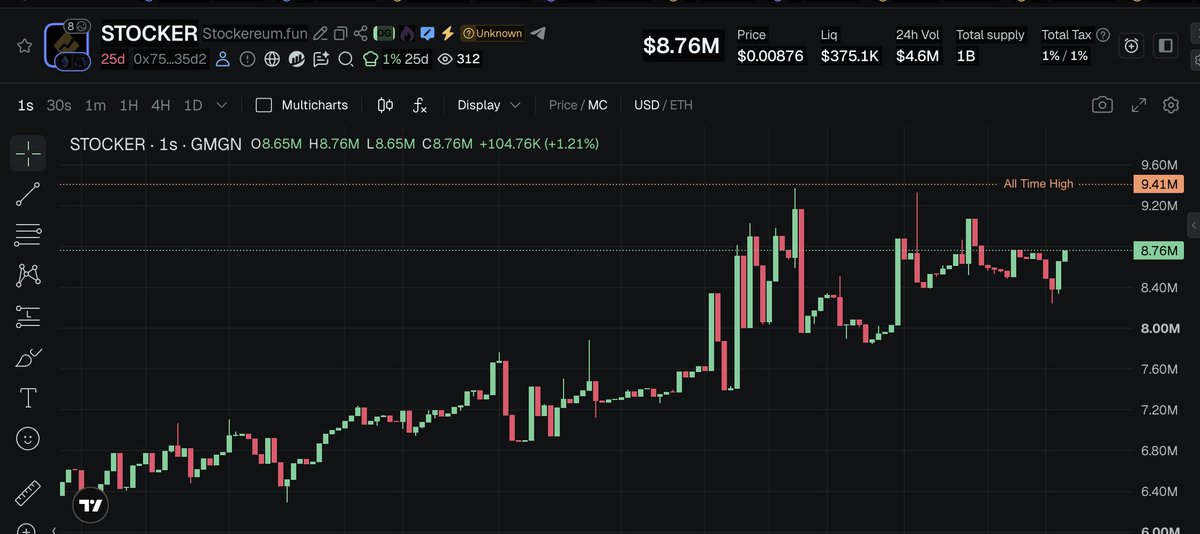Viewport: 1200px width, 534px height.
Task: Click the TradingView logo on chart
Action: pos(91,506)
